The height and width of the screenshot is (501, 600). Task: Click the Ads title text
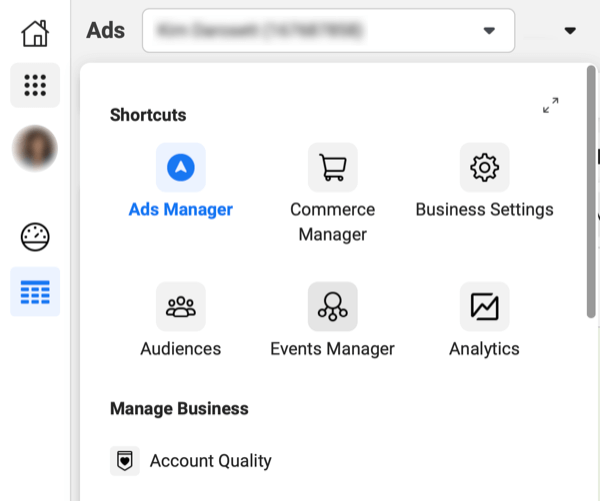[106, 31]
